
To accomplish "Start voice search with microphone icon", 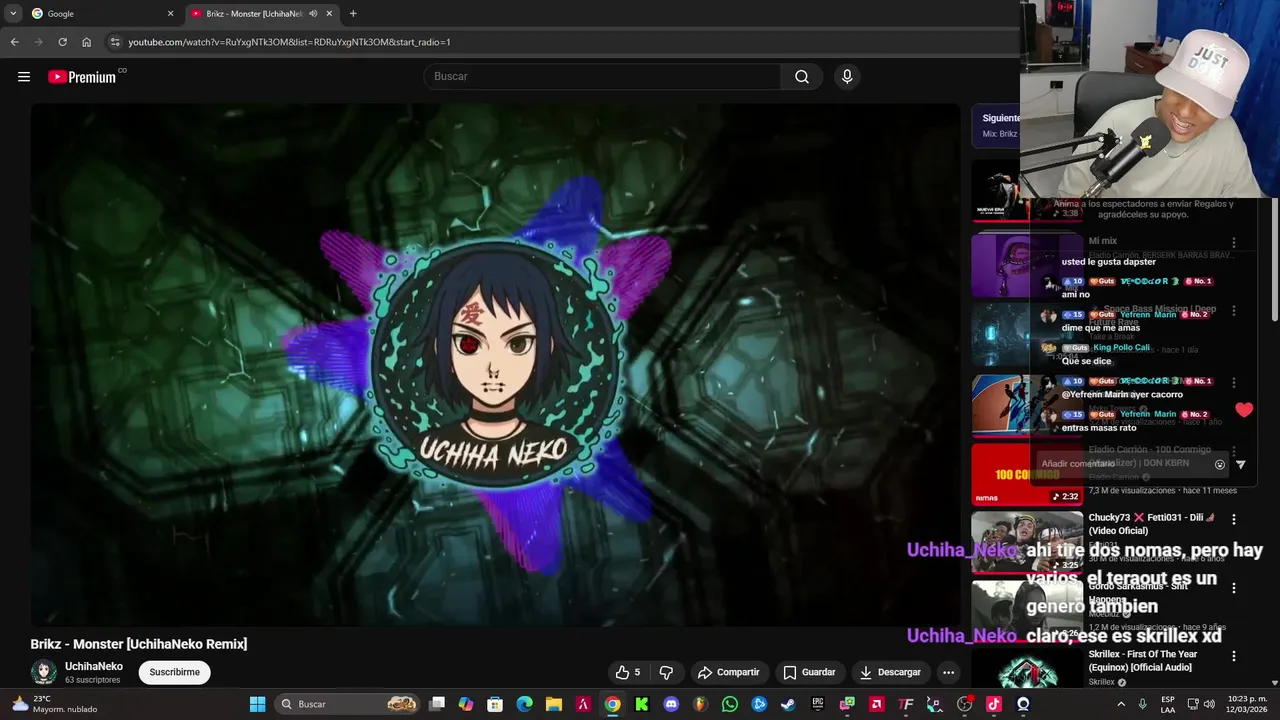I will [847, 77].
